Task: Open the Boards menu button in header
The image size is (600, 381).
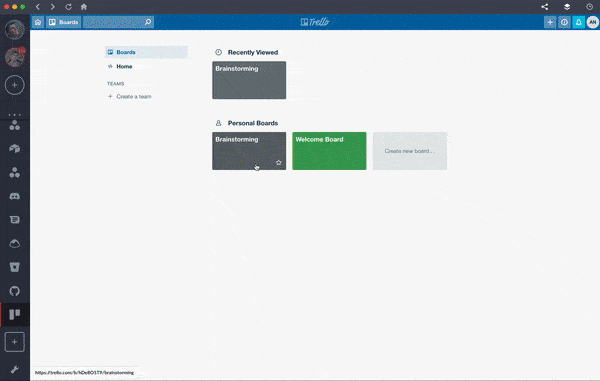Action: (x=64, y=22)
